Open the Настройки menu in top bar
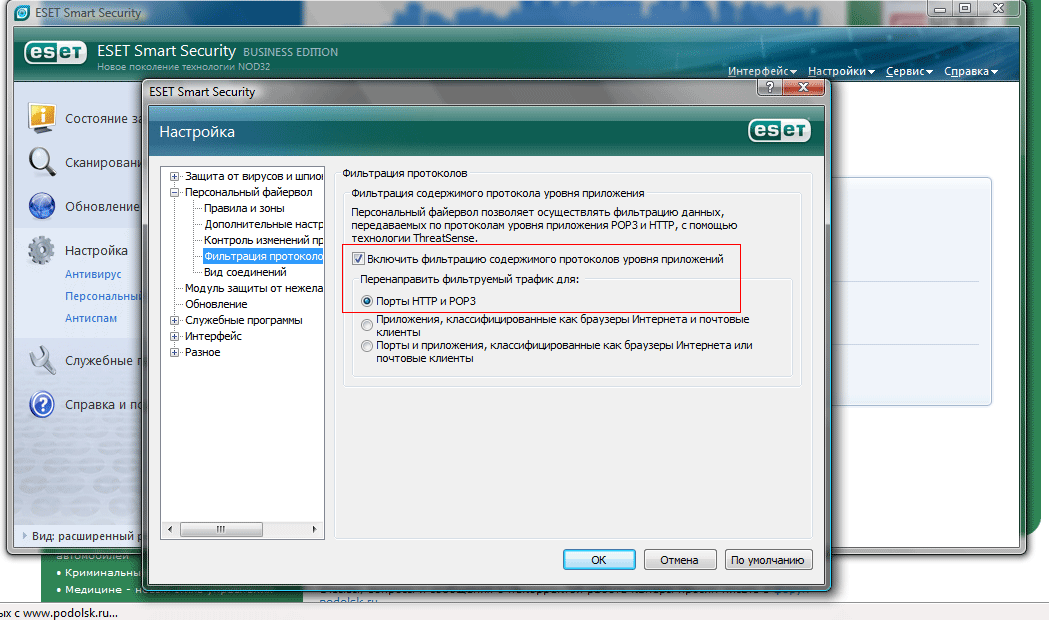 840,71
